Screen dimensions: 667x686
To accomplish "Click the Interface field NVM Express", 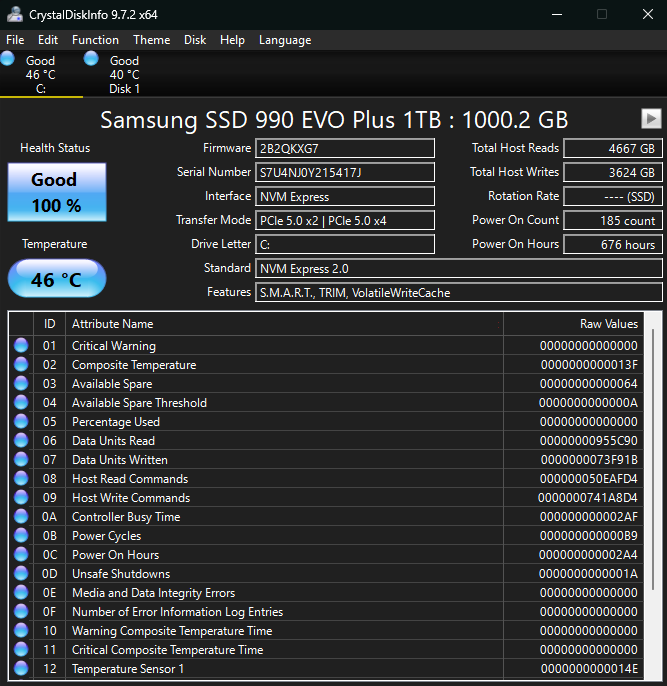I will 345,196.
